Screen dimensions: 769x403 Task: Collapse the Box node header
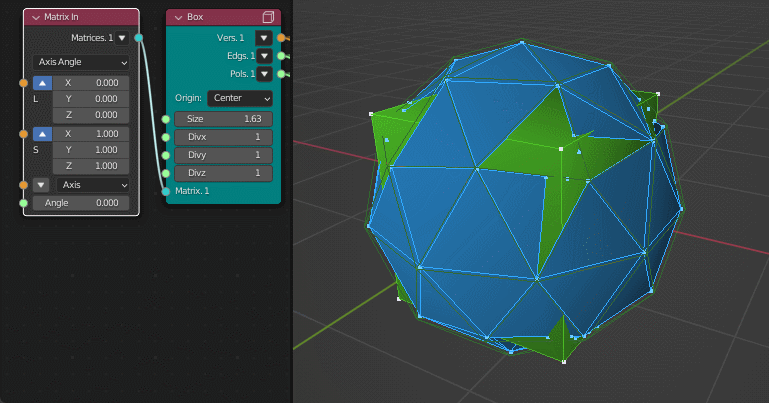[x=178, y=17]
